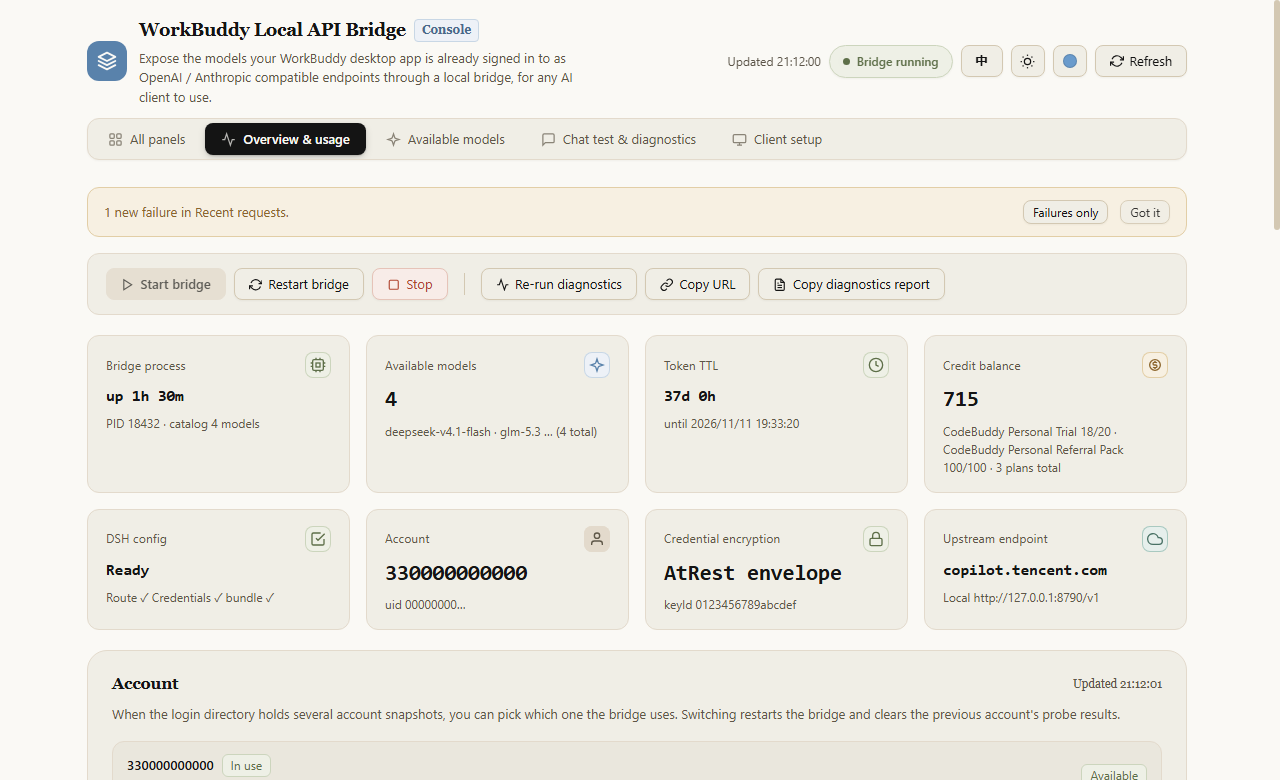Image resolution: width=1280 pixels, height=780 pixels.
Task: Click the clock icon on Token TTL card
Action: [x=876, y=365]
